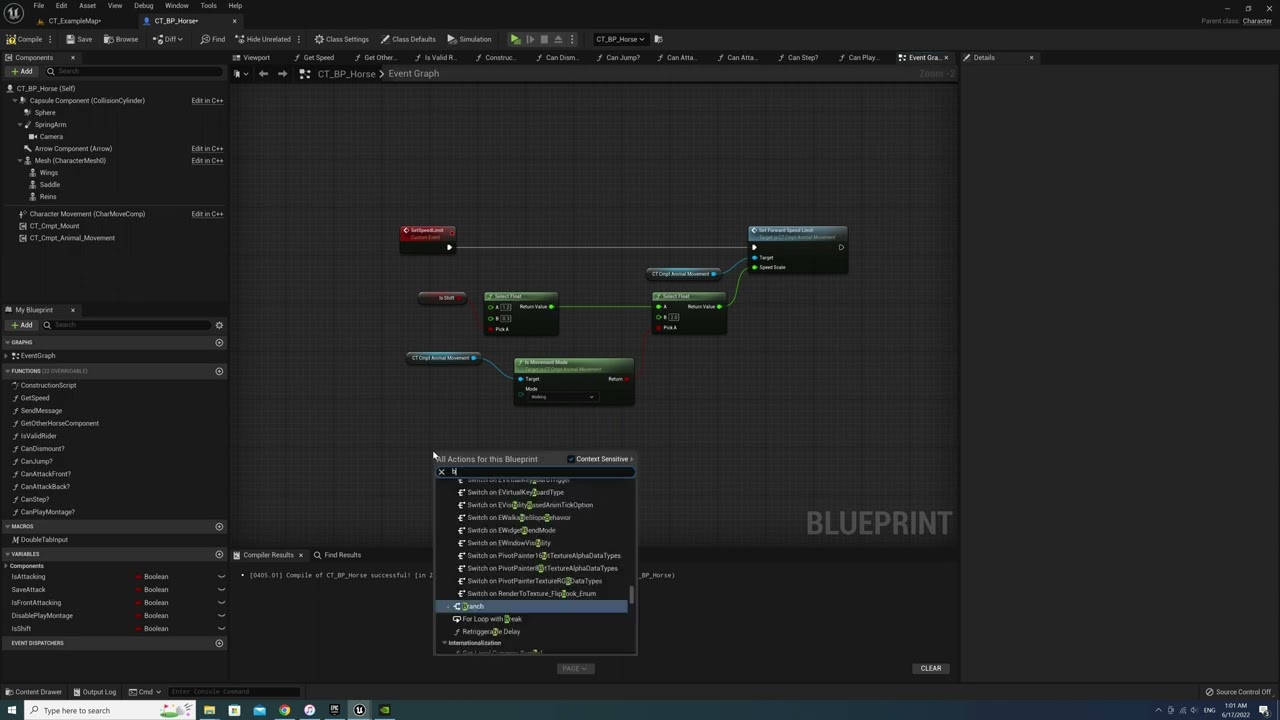Open the Find Results tab
Viewport: 1280px width, 720px height.
click(337, 555)
